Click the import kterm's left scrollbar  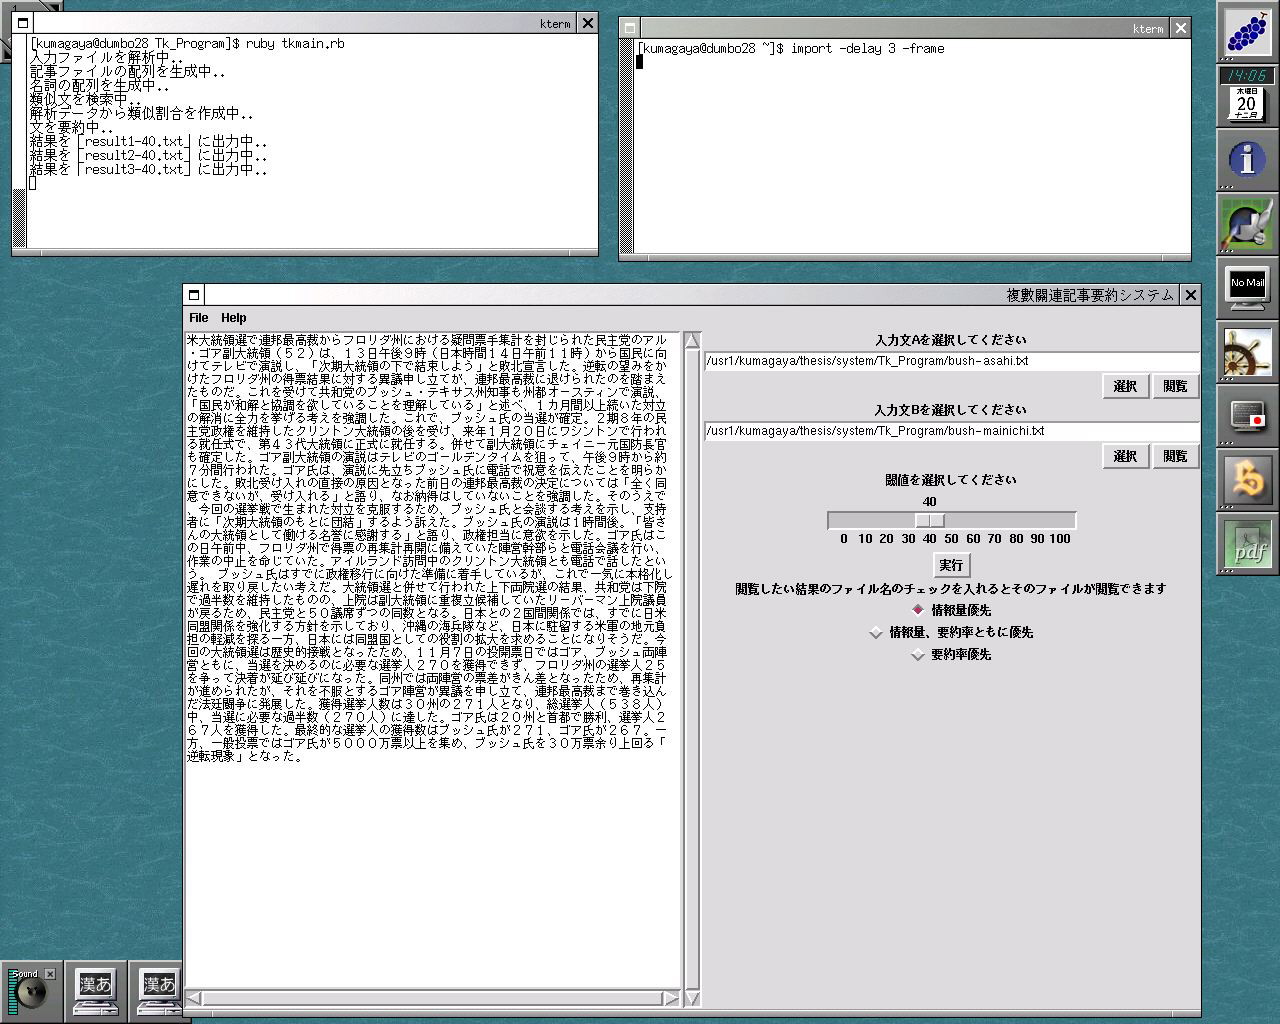628,147
